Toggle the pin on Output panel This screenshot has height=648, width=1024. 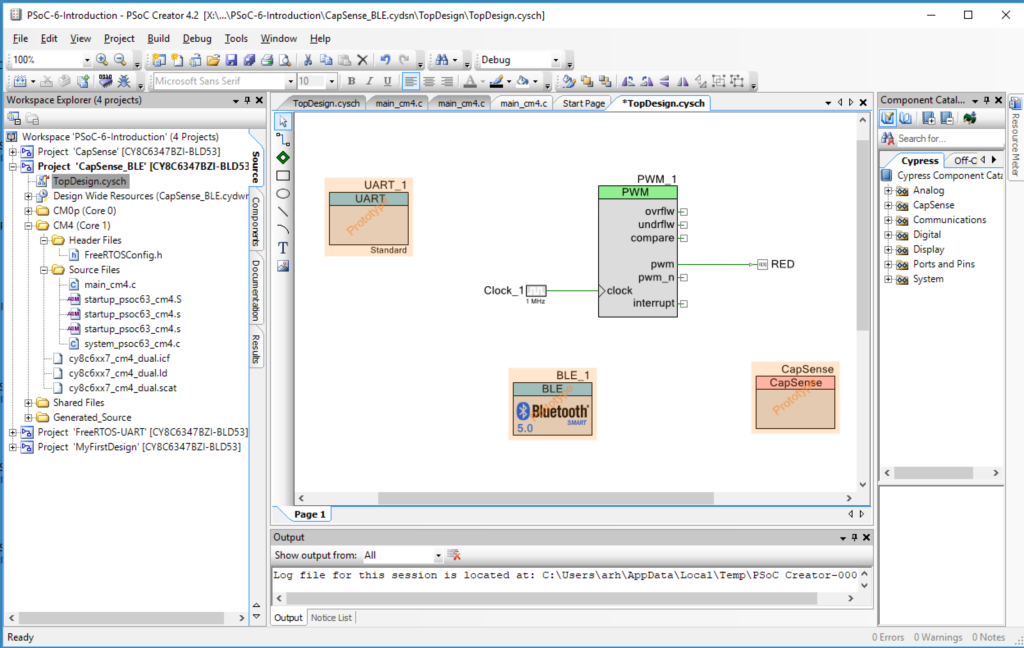(x=854, y=537)
